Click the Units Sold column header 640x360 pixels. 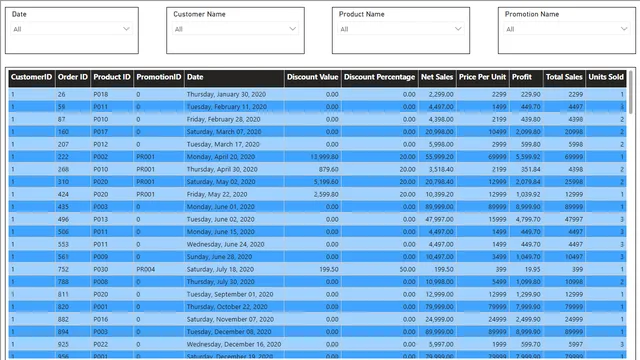[x=606, y=77]
